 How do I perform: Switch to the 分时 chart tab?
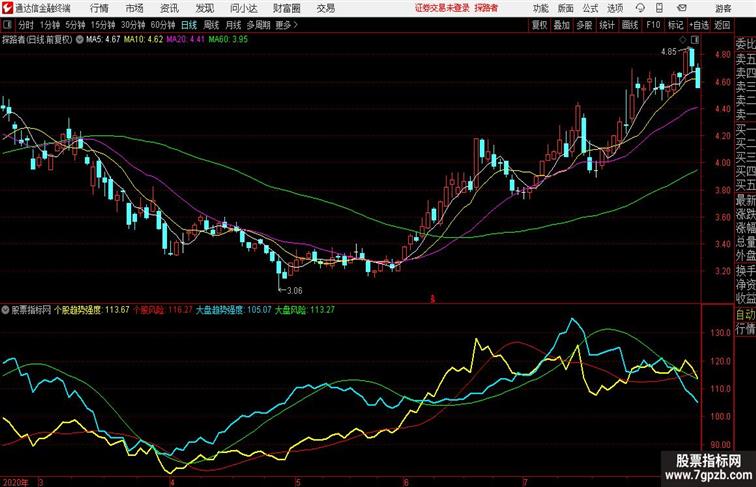(26, 25)
